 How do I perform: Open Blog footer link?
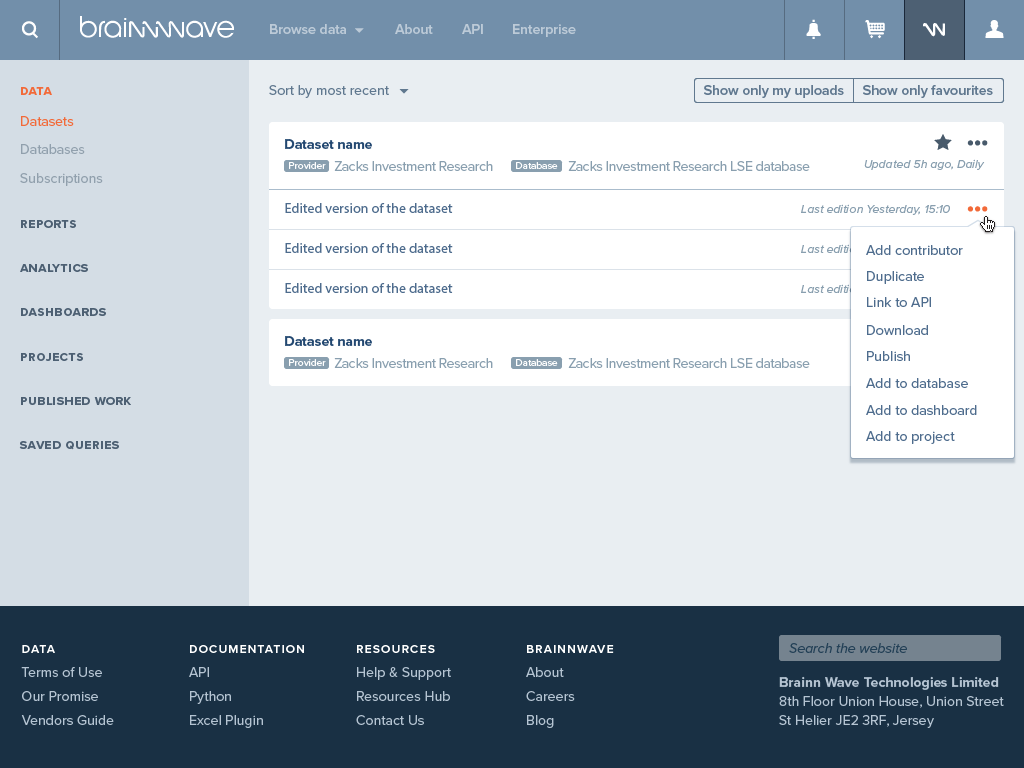(x=539, y=720)
